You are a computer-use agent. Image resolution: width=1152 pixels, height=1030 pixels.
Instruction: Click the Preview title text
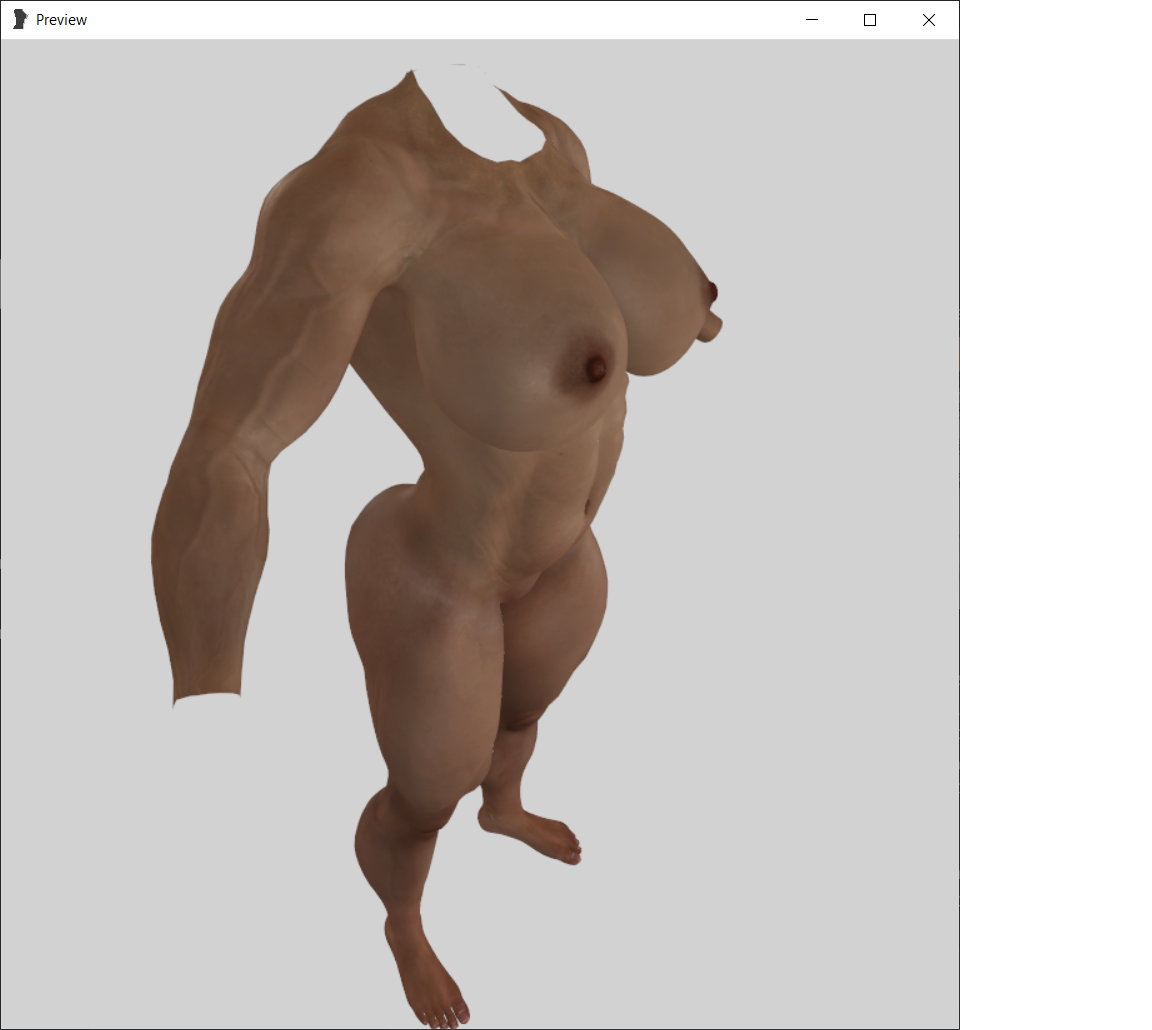point(61,21)
